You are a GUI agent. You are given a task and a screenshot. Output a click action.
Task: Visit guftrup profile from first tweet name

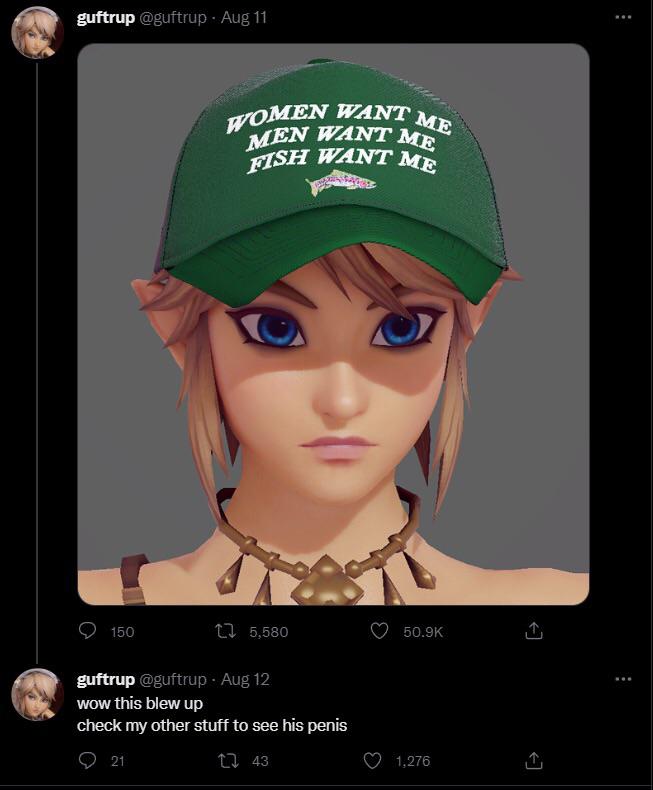tap(106, 18)
